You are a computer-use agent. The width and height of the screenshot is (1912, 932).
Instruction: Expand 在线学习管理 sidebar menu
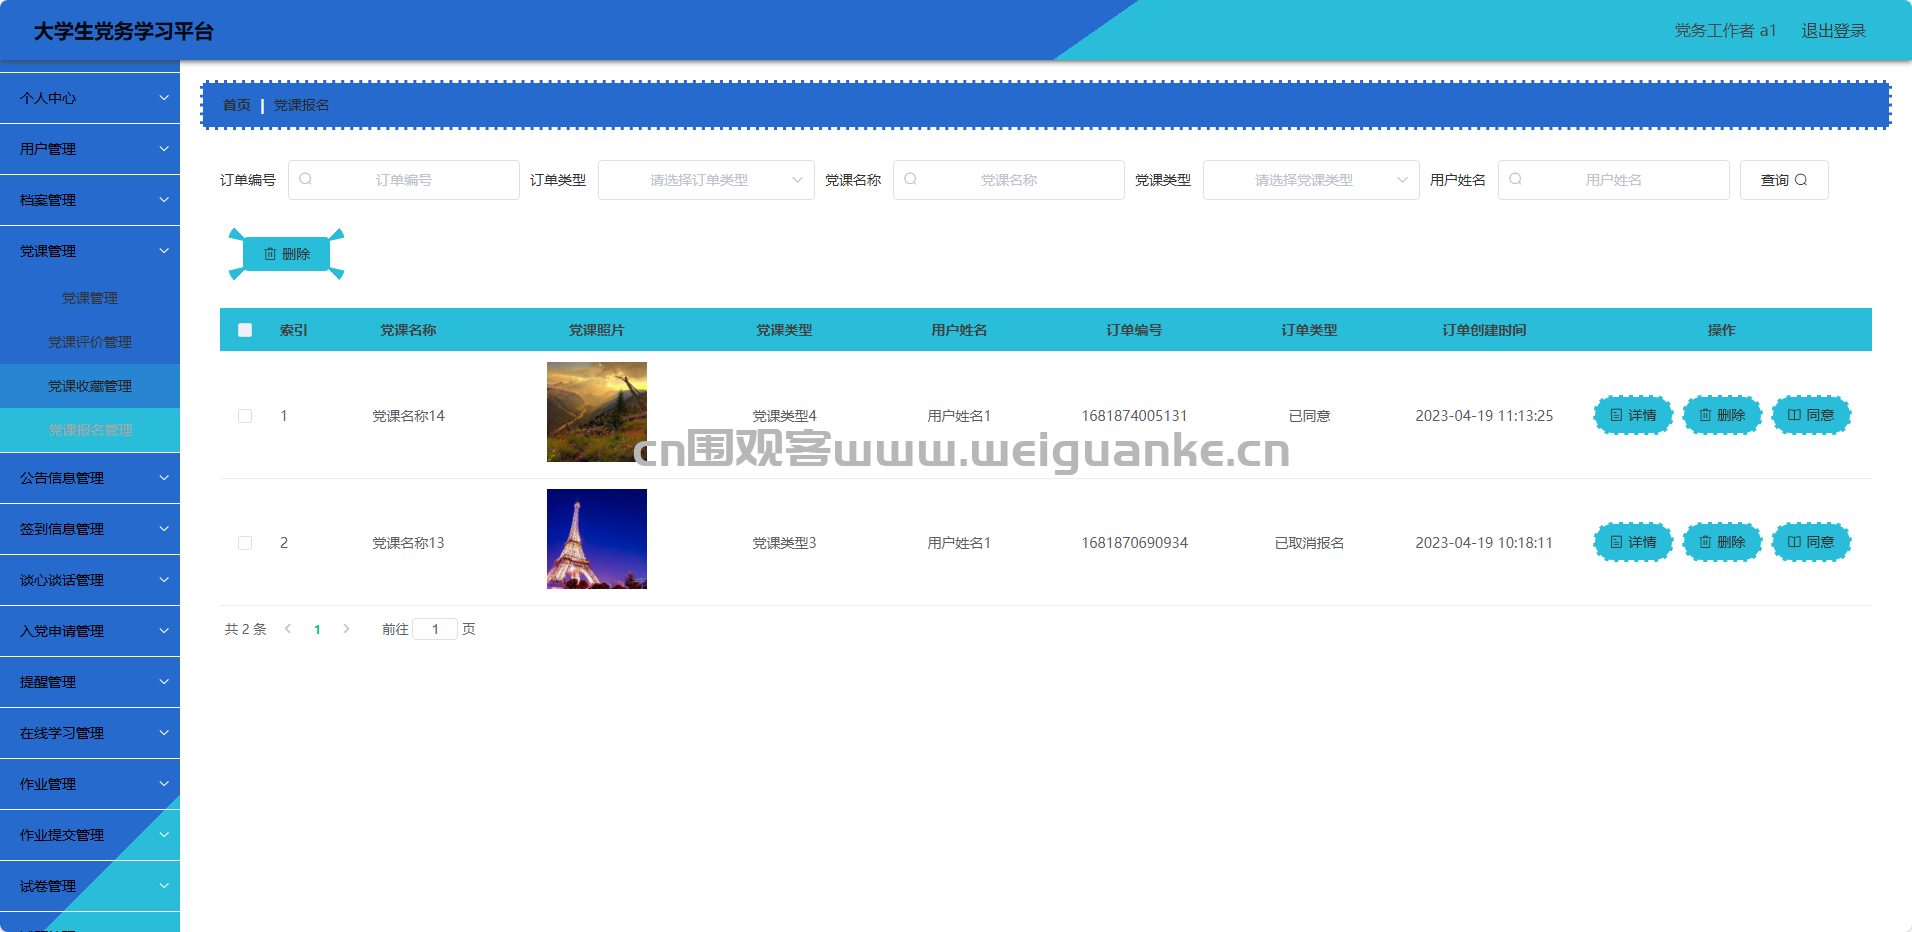pyautogui.click(x=90, y=733)
